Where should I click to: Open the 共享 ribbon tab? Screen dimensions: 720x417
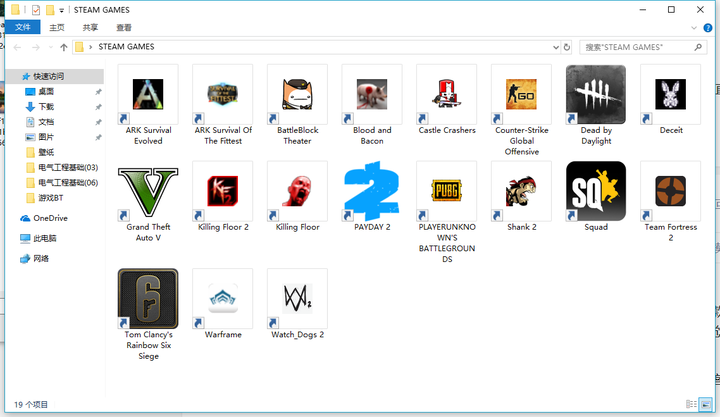point(90,28)
